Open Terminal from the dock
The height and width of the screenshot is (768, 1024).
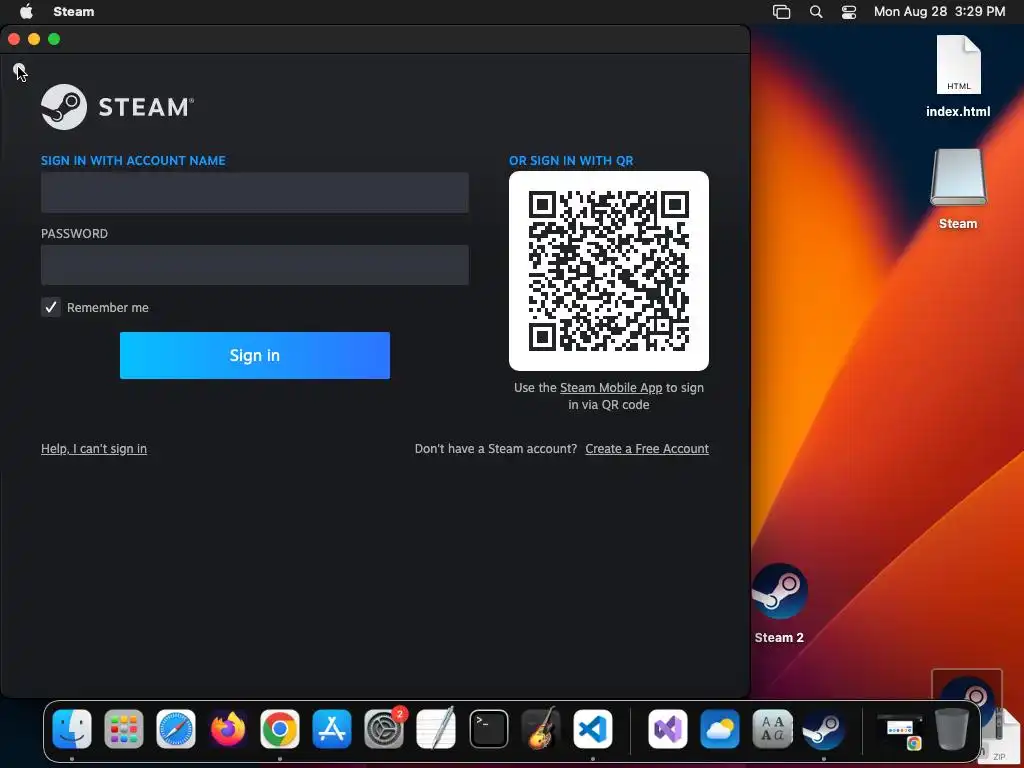click(488, 728)
